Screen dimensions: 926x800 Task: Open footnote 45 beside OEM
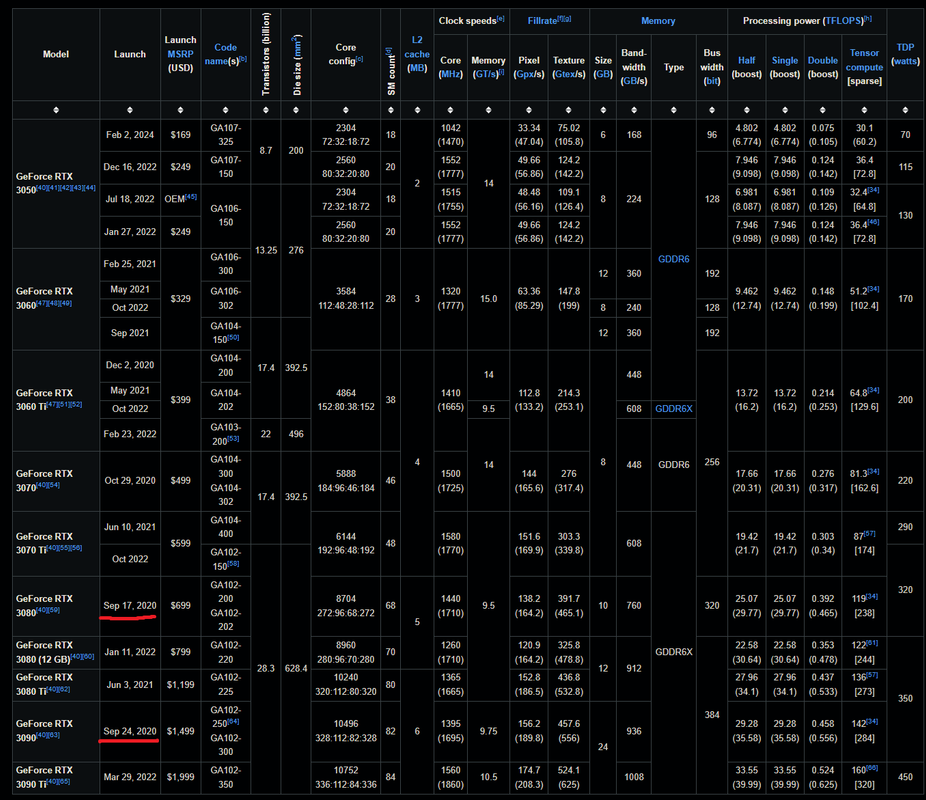pyautogui.click(x=191, y=197)
